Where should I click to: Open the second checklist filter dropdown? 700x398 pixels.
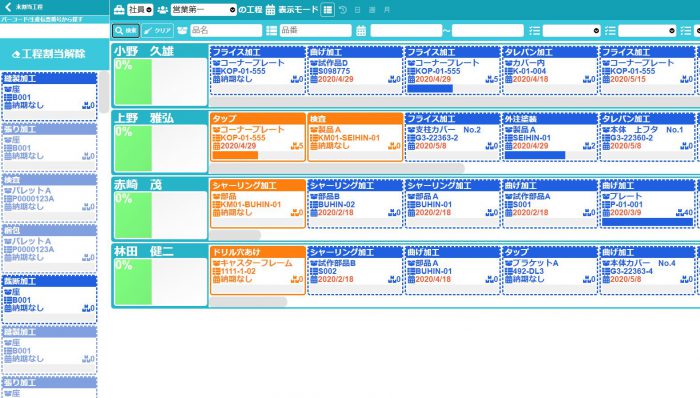tap(647, 30)
